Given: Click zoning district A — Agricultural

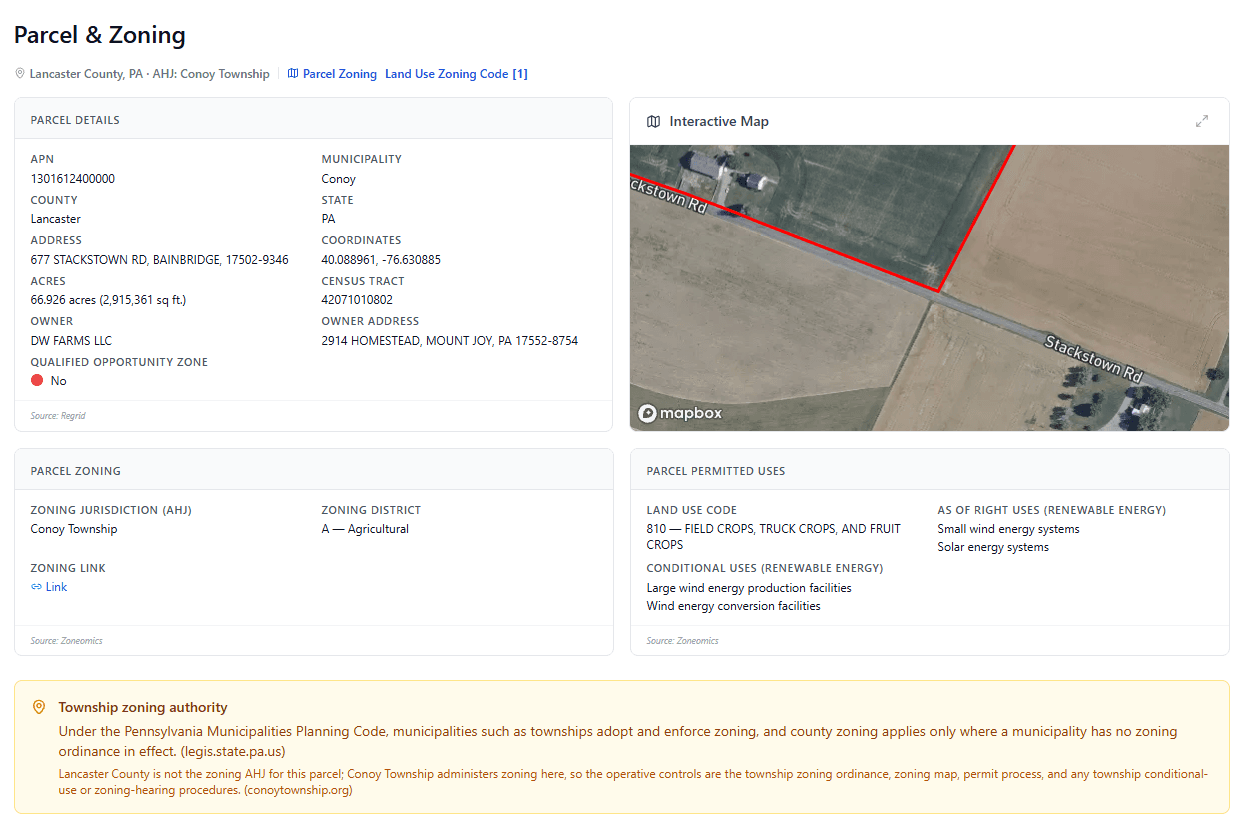Looking at the screenshot, I should point(365,529).
